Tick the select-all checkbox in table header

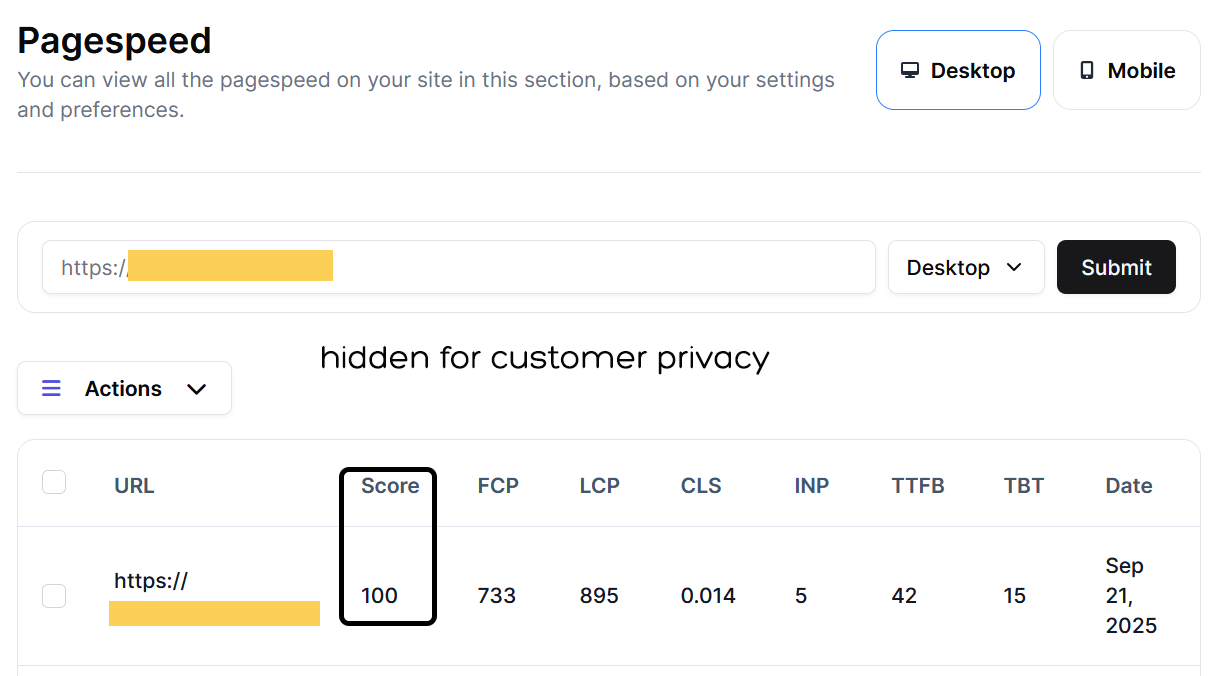pyautogui.click(x=54, y=483)
